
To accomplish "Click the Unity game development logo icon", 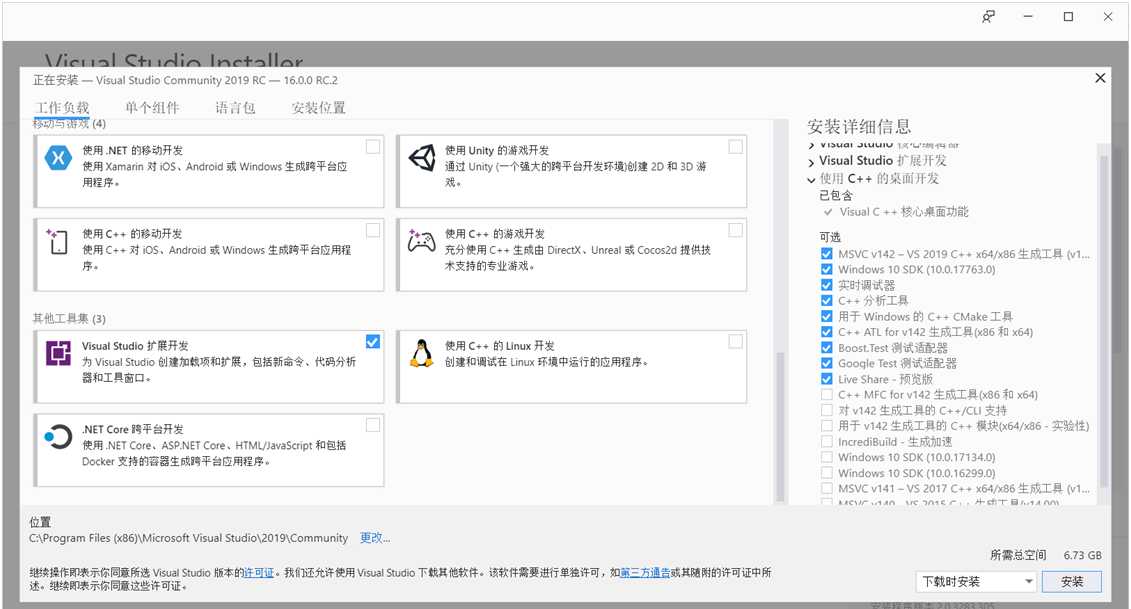I will pos(422,157).
